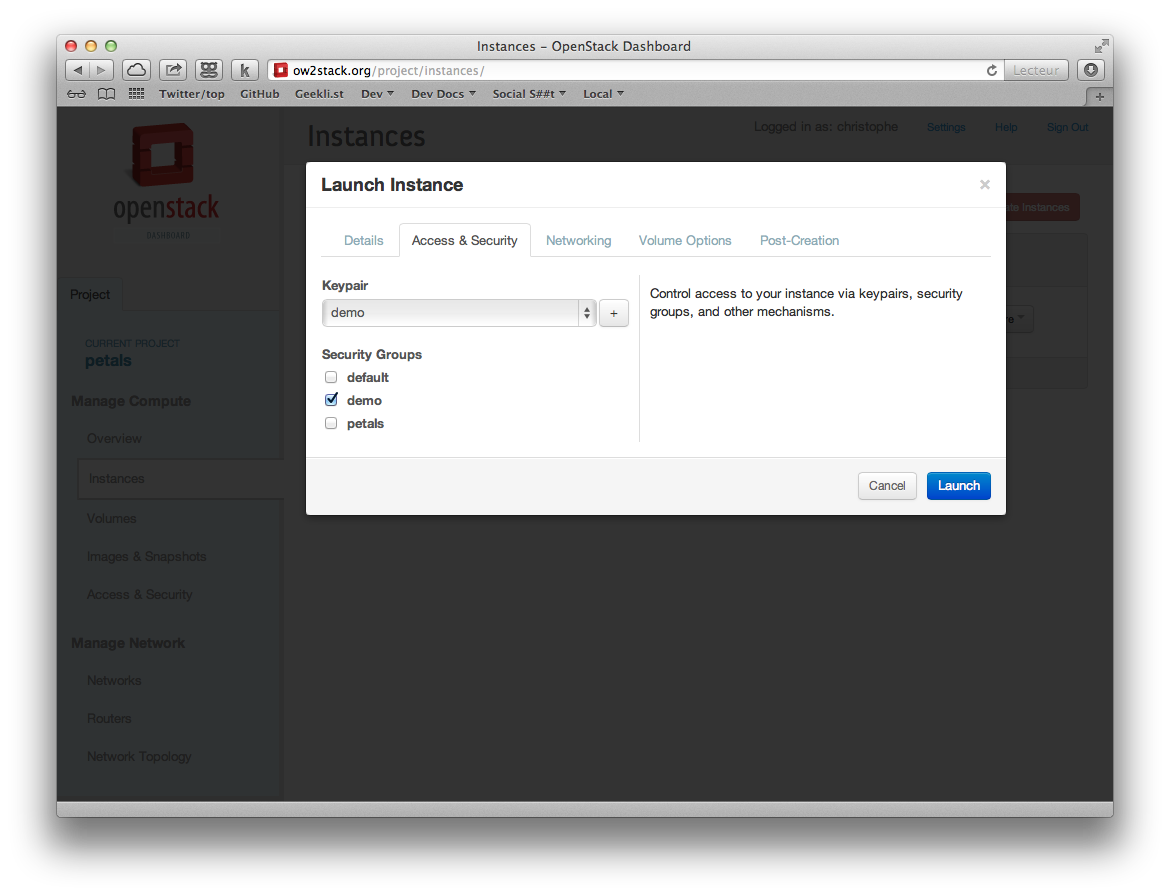Uncheck the demo security group
1170x896 pixels.
[x=331, y=400]
